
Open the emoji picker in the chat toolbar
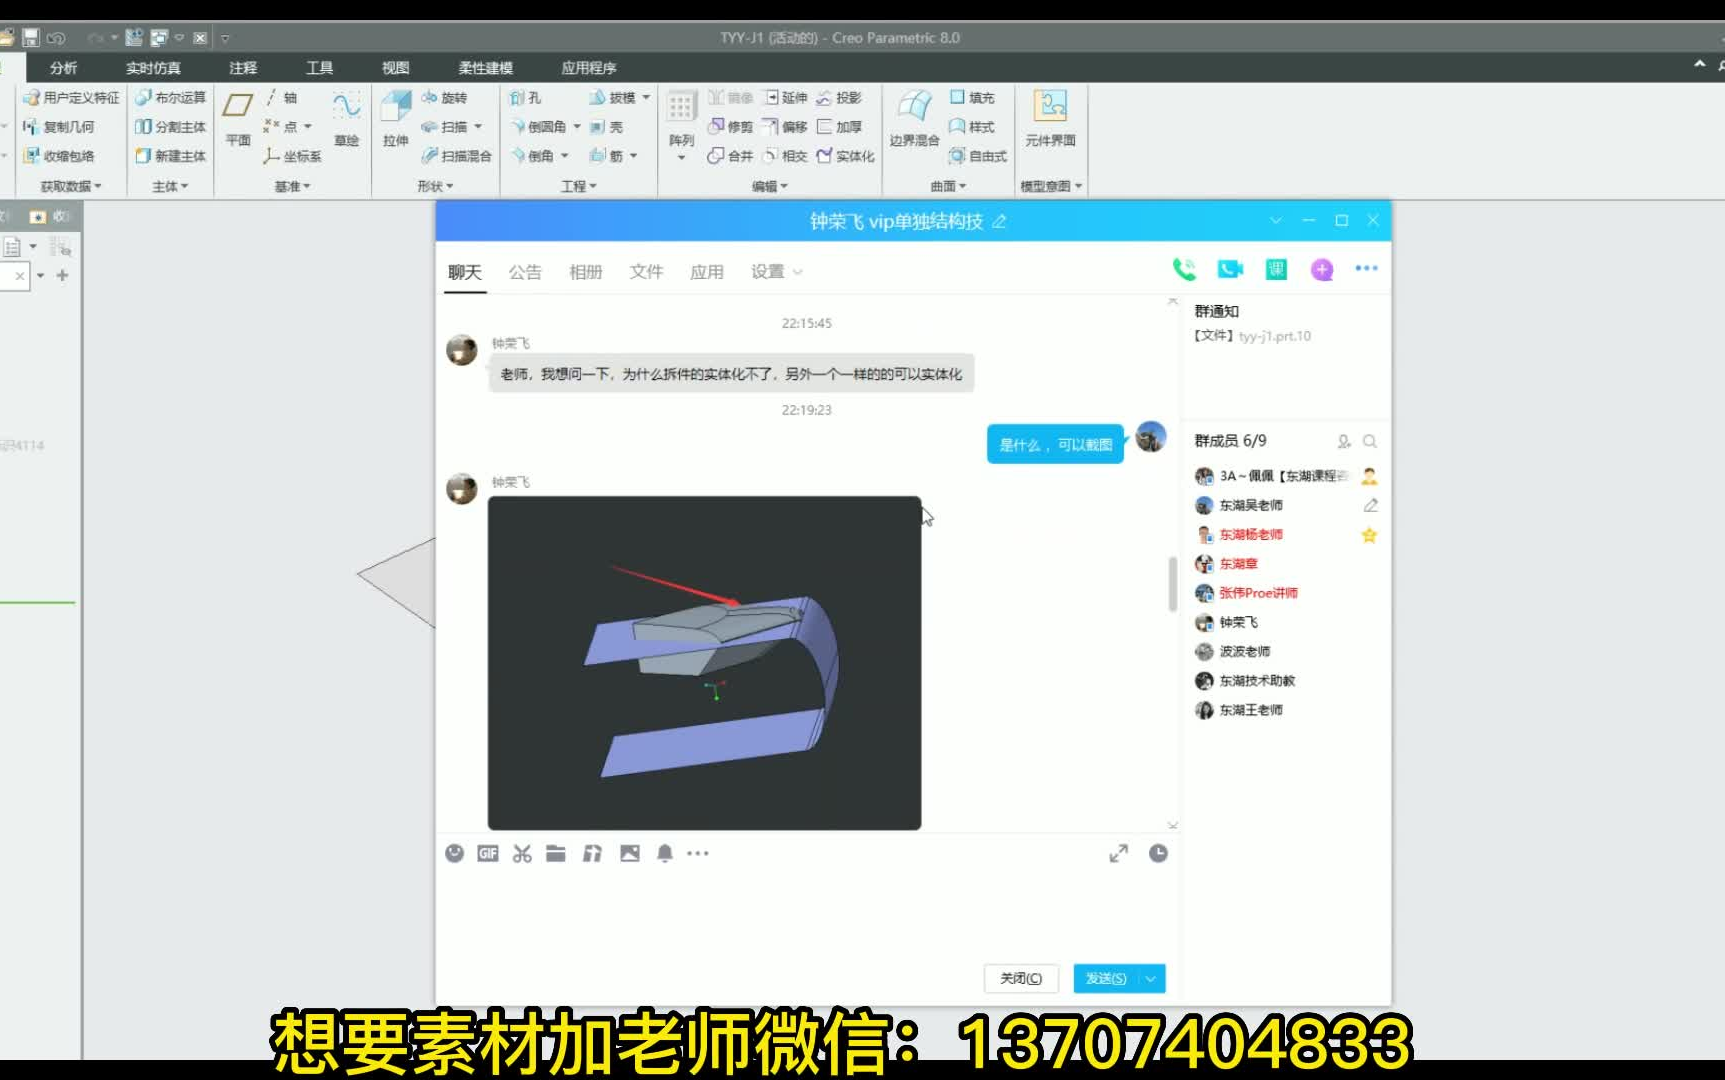456,853
